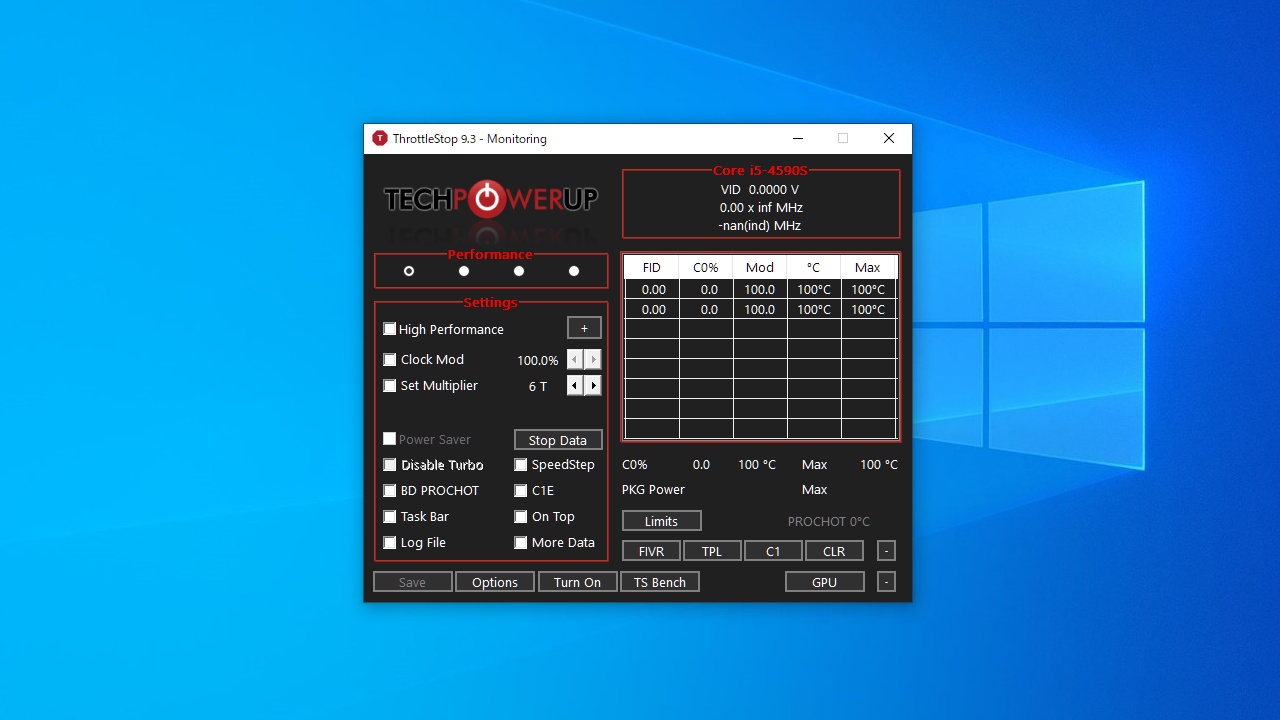Click the Core i5-4590S CPU label
The height and width of the screenshot is (720, 1280).
760,171
